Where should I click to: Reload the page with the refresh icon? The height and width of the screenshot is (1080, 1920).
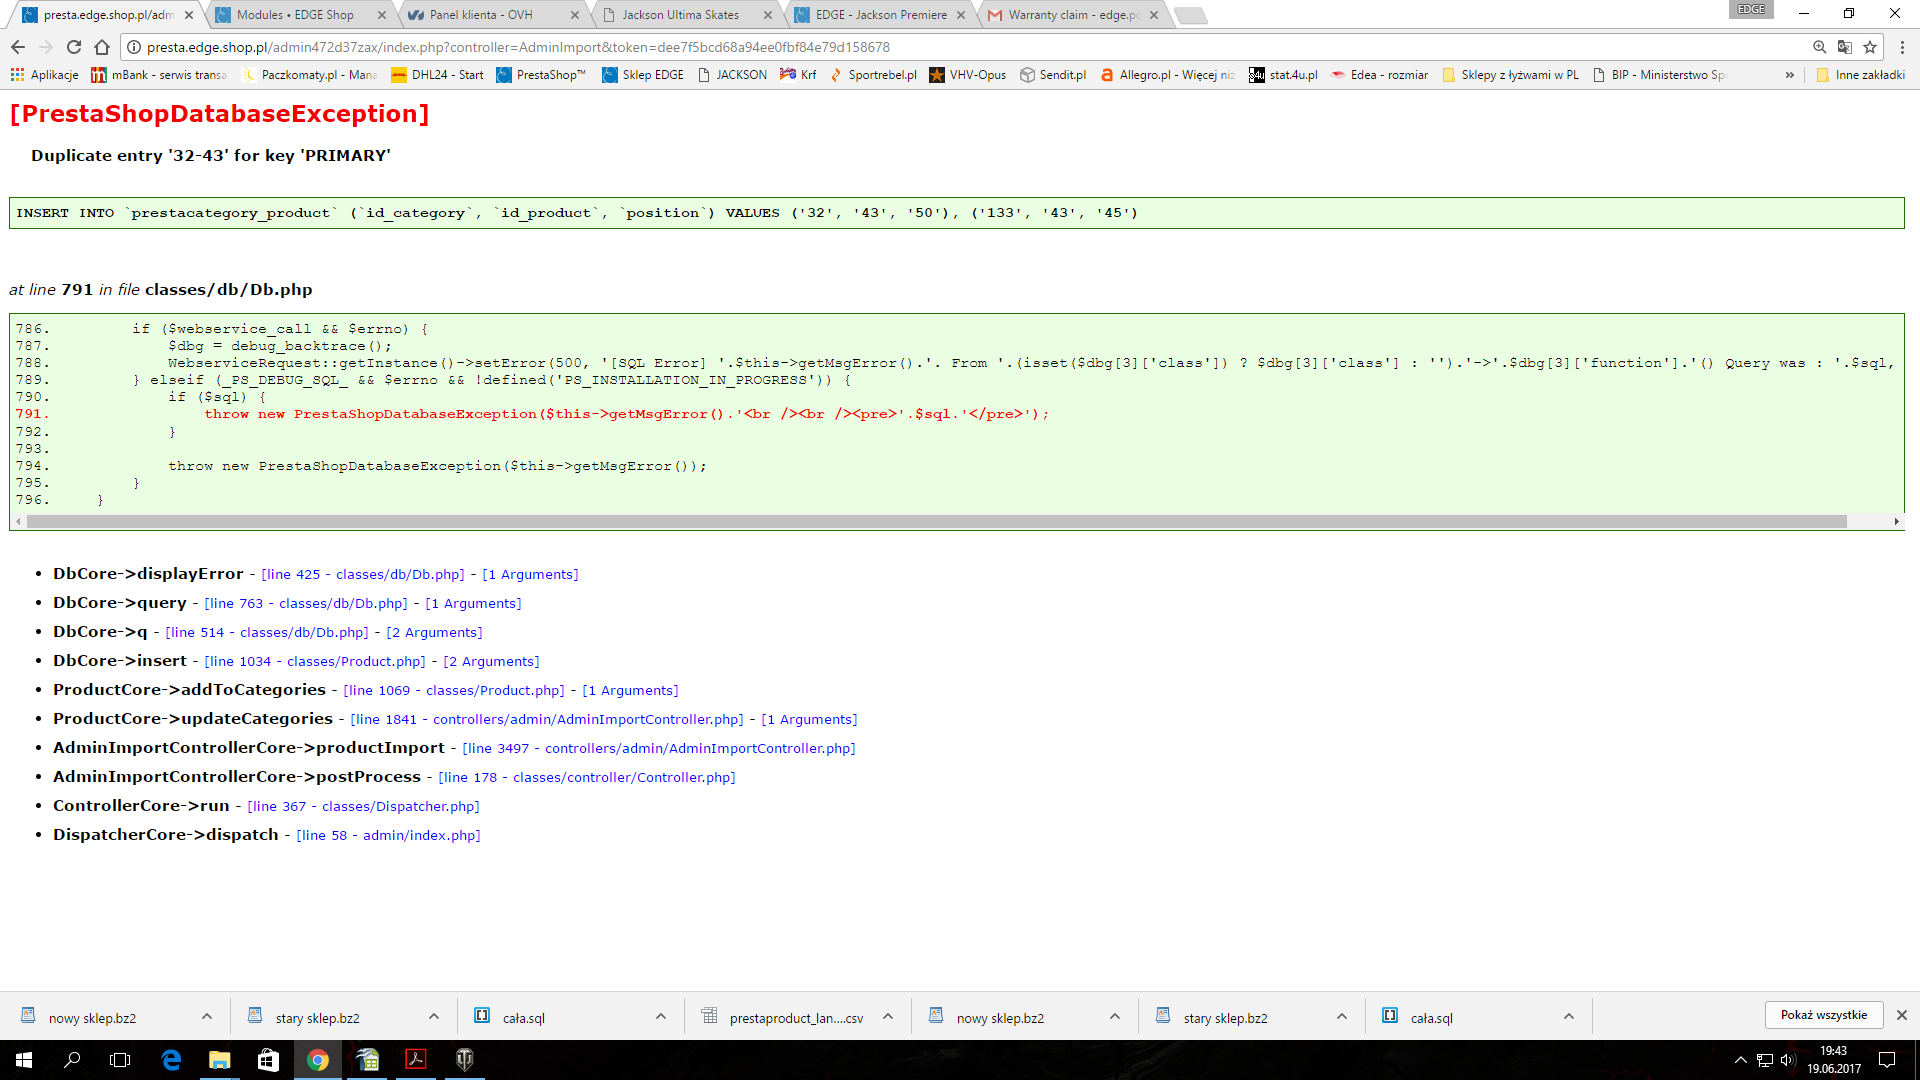click(x=74, y=47)
